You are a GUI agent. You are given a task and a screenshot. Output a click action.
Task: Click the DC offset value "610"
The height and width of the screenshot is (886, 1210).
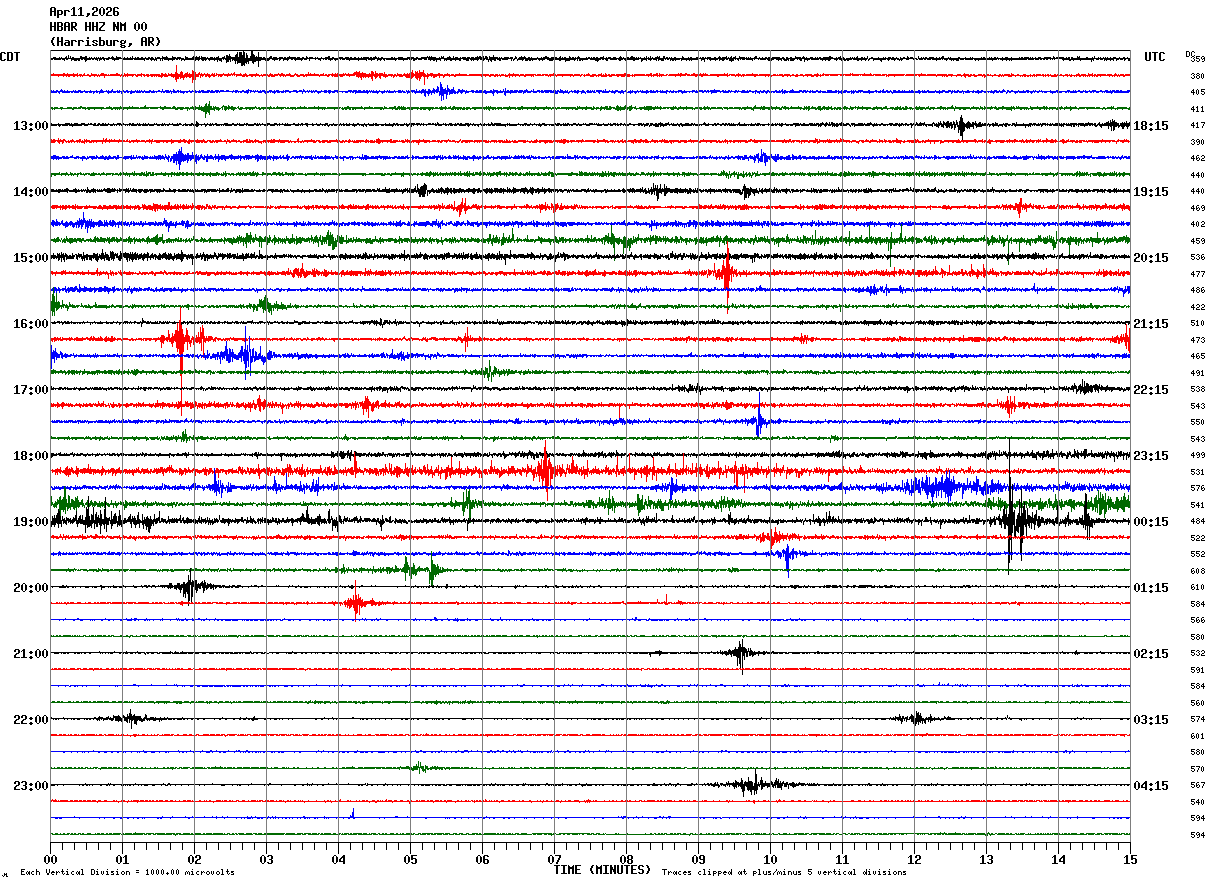pyautogui.click(x=1197, y=588)
